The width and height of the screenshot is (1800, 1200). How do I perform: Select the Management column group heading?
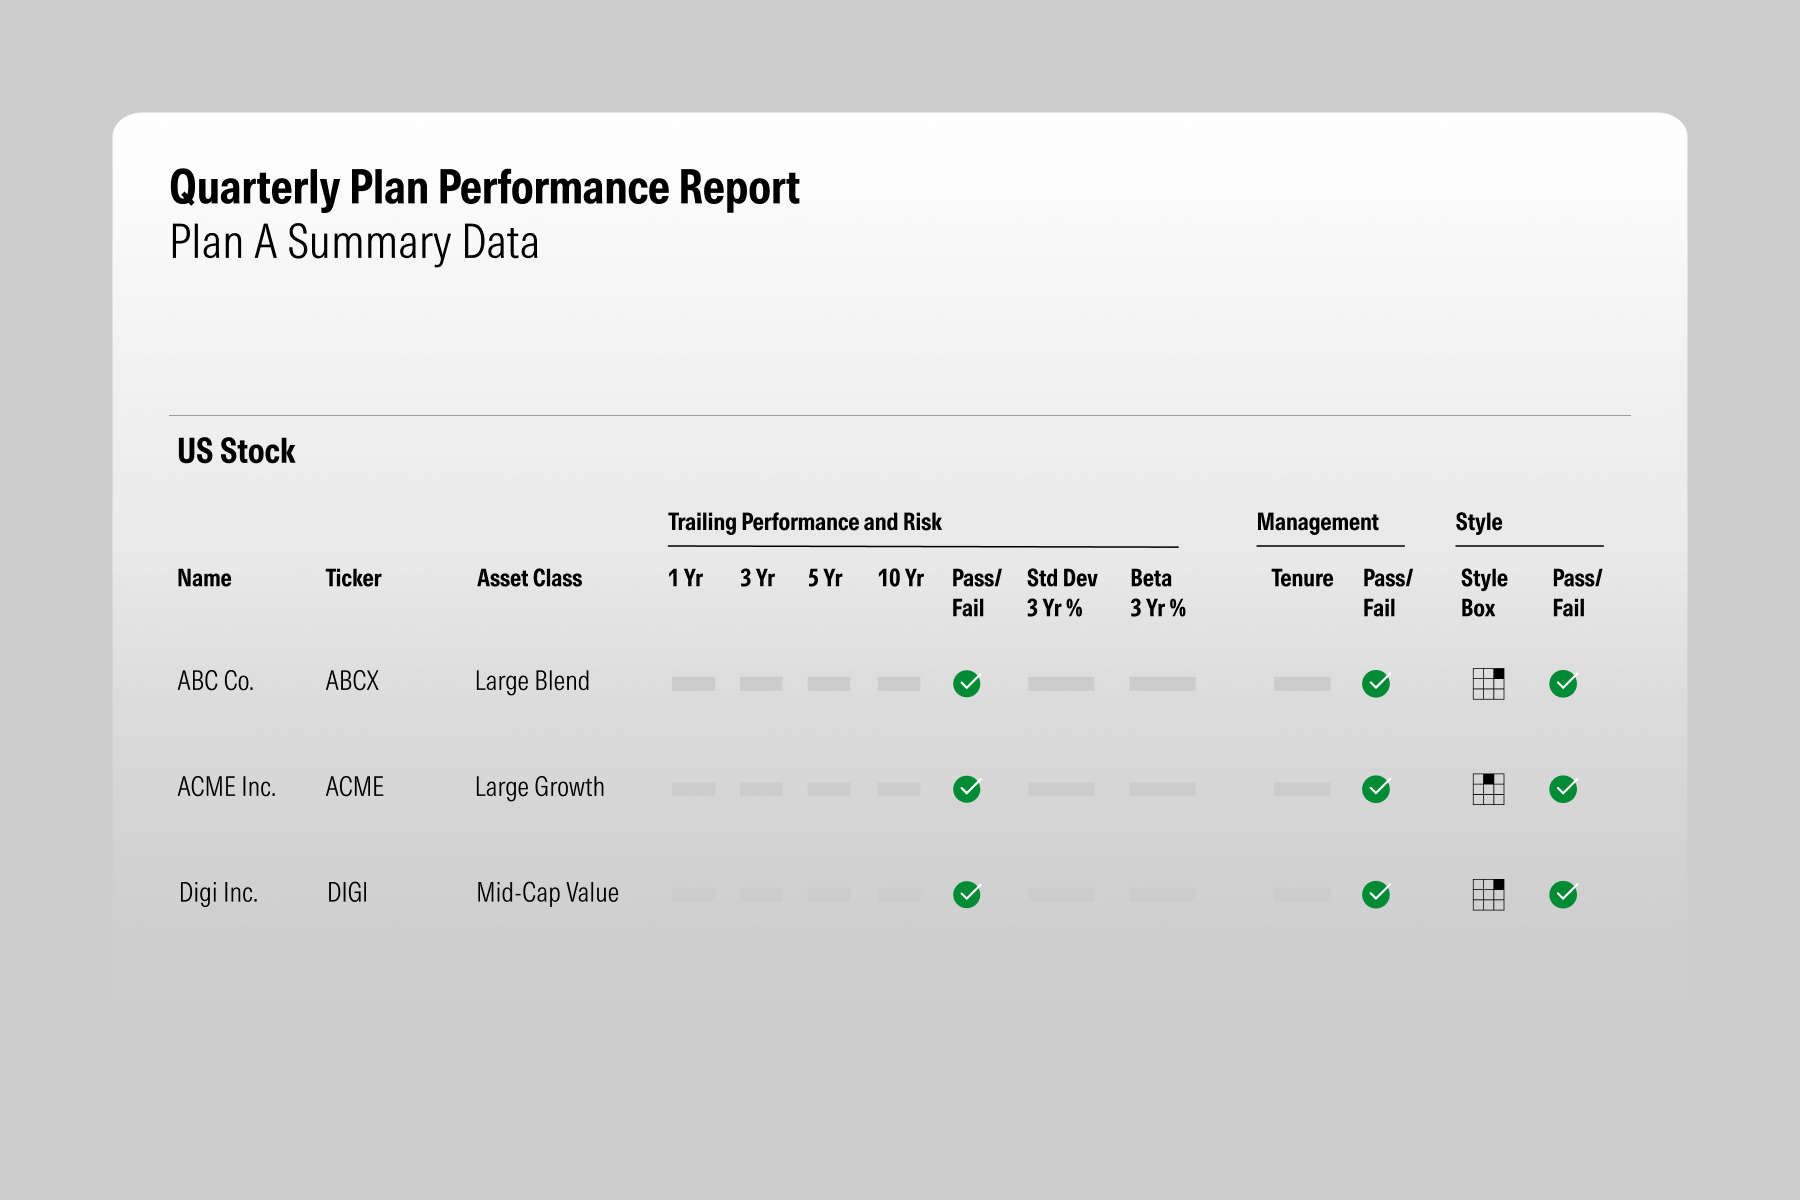tap(1317, 522)
